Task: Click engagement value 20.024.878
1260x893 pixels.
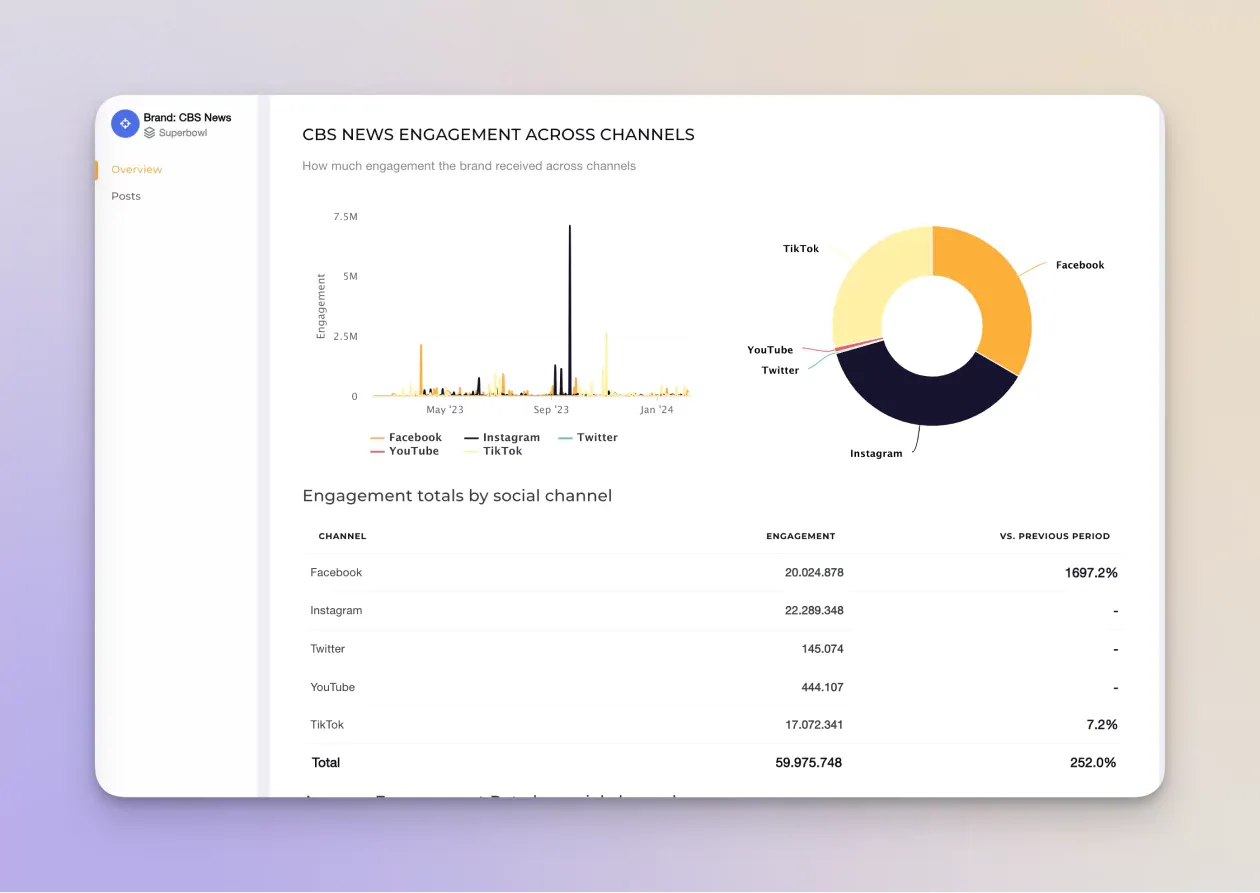Action: click(814, 573)
